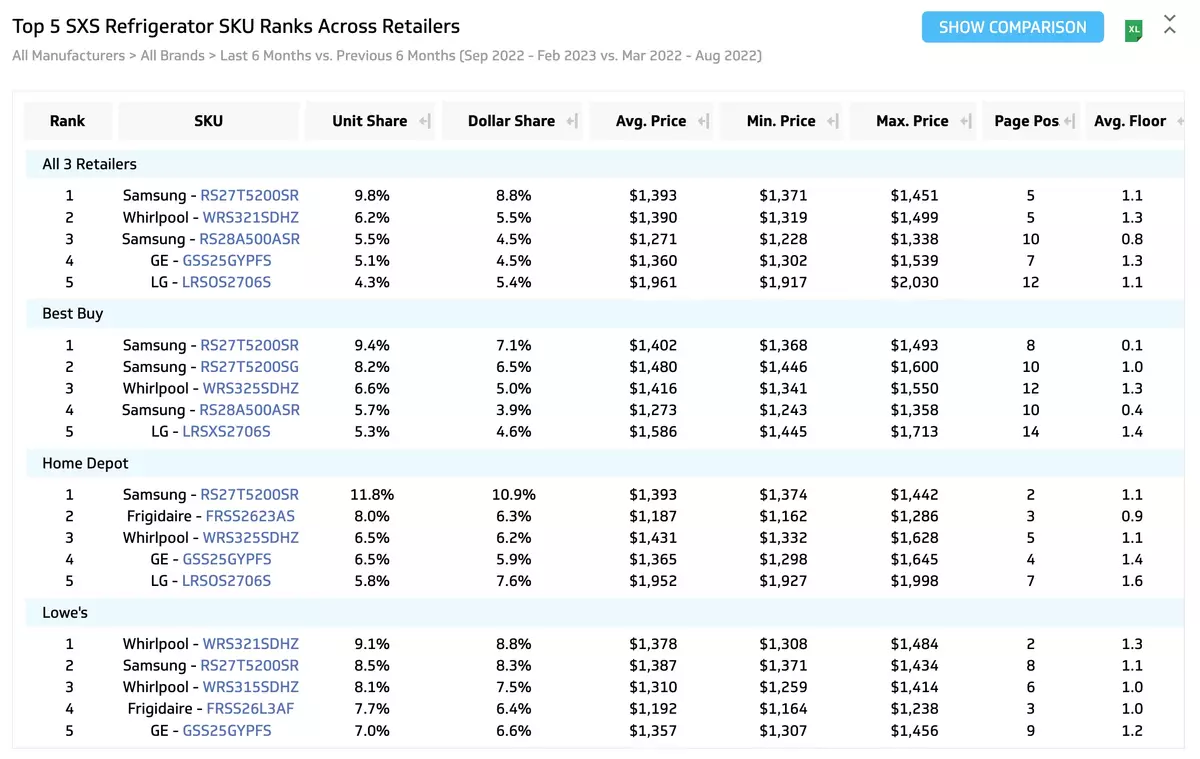Open WRS325SDHZ link under Home Depot
Screen dimensions: 1200x759
pyautogui.click(x=251, y=538)
